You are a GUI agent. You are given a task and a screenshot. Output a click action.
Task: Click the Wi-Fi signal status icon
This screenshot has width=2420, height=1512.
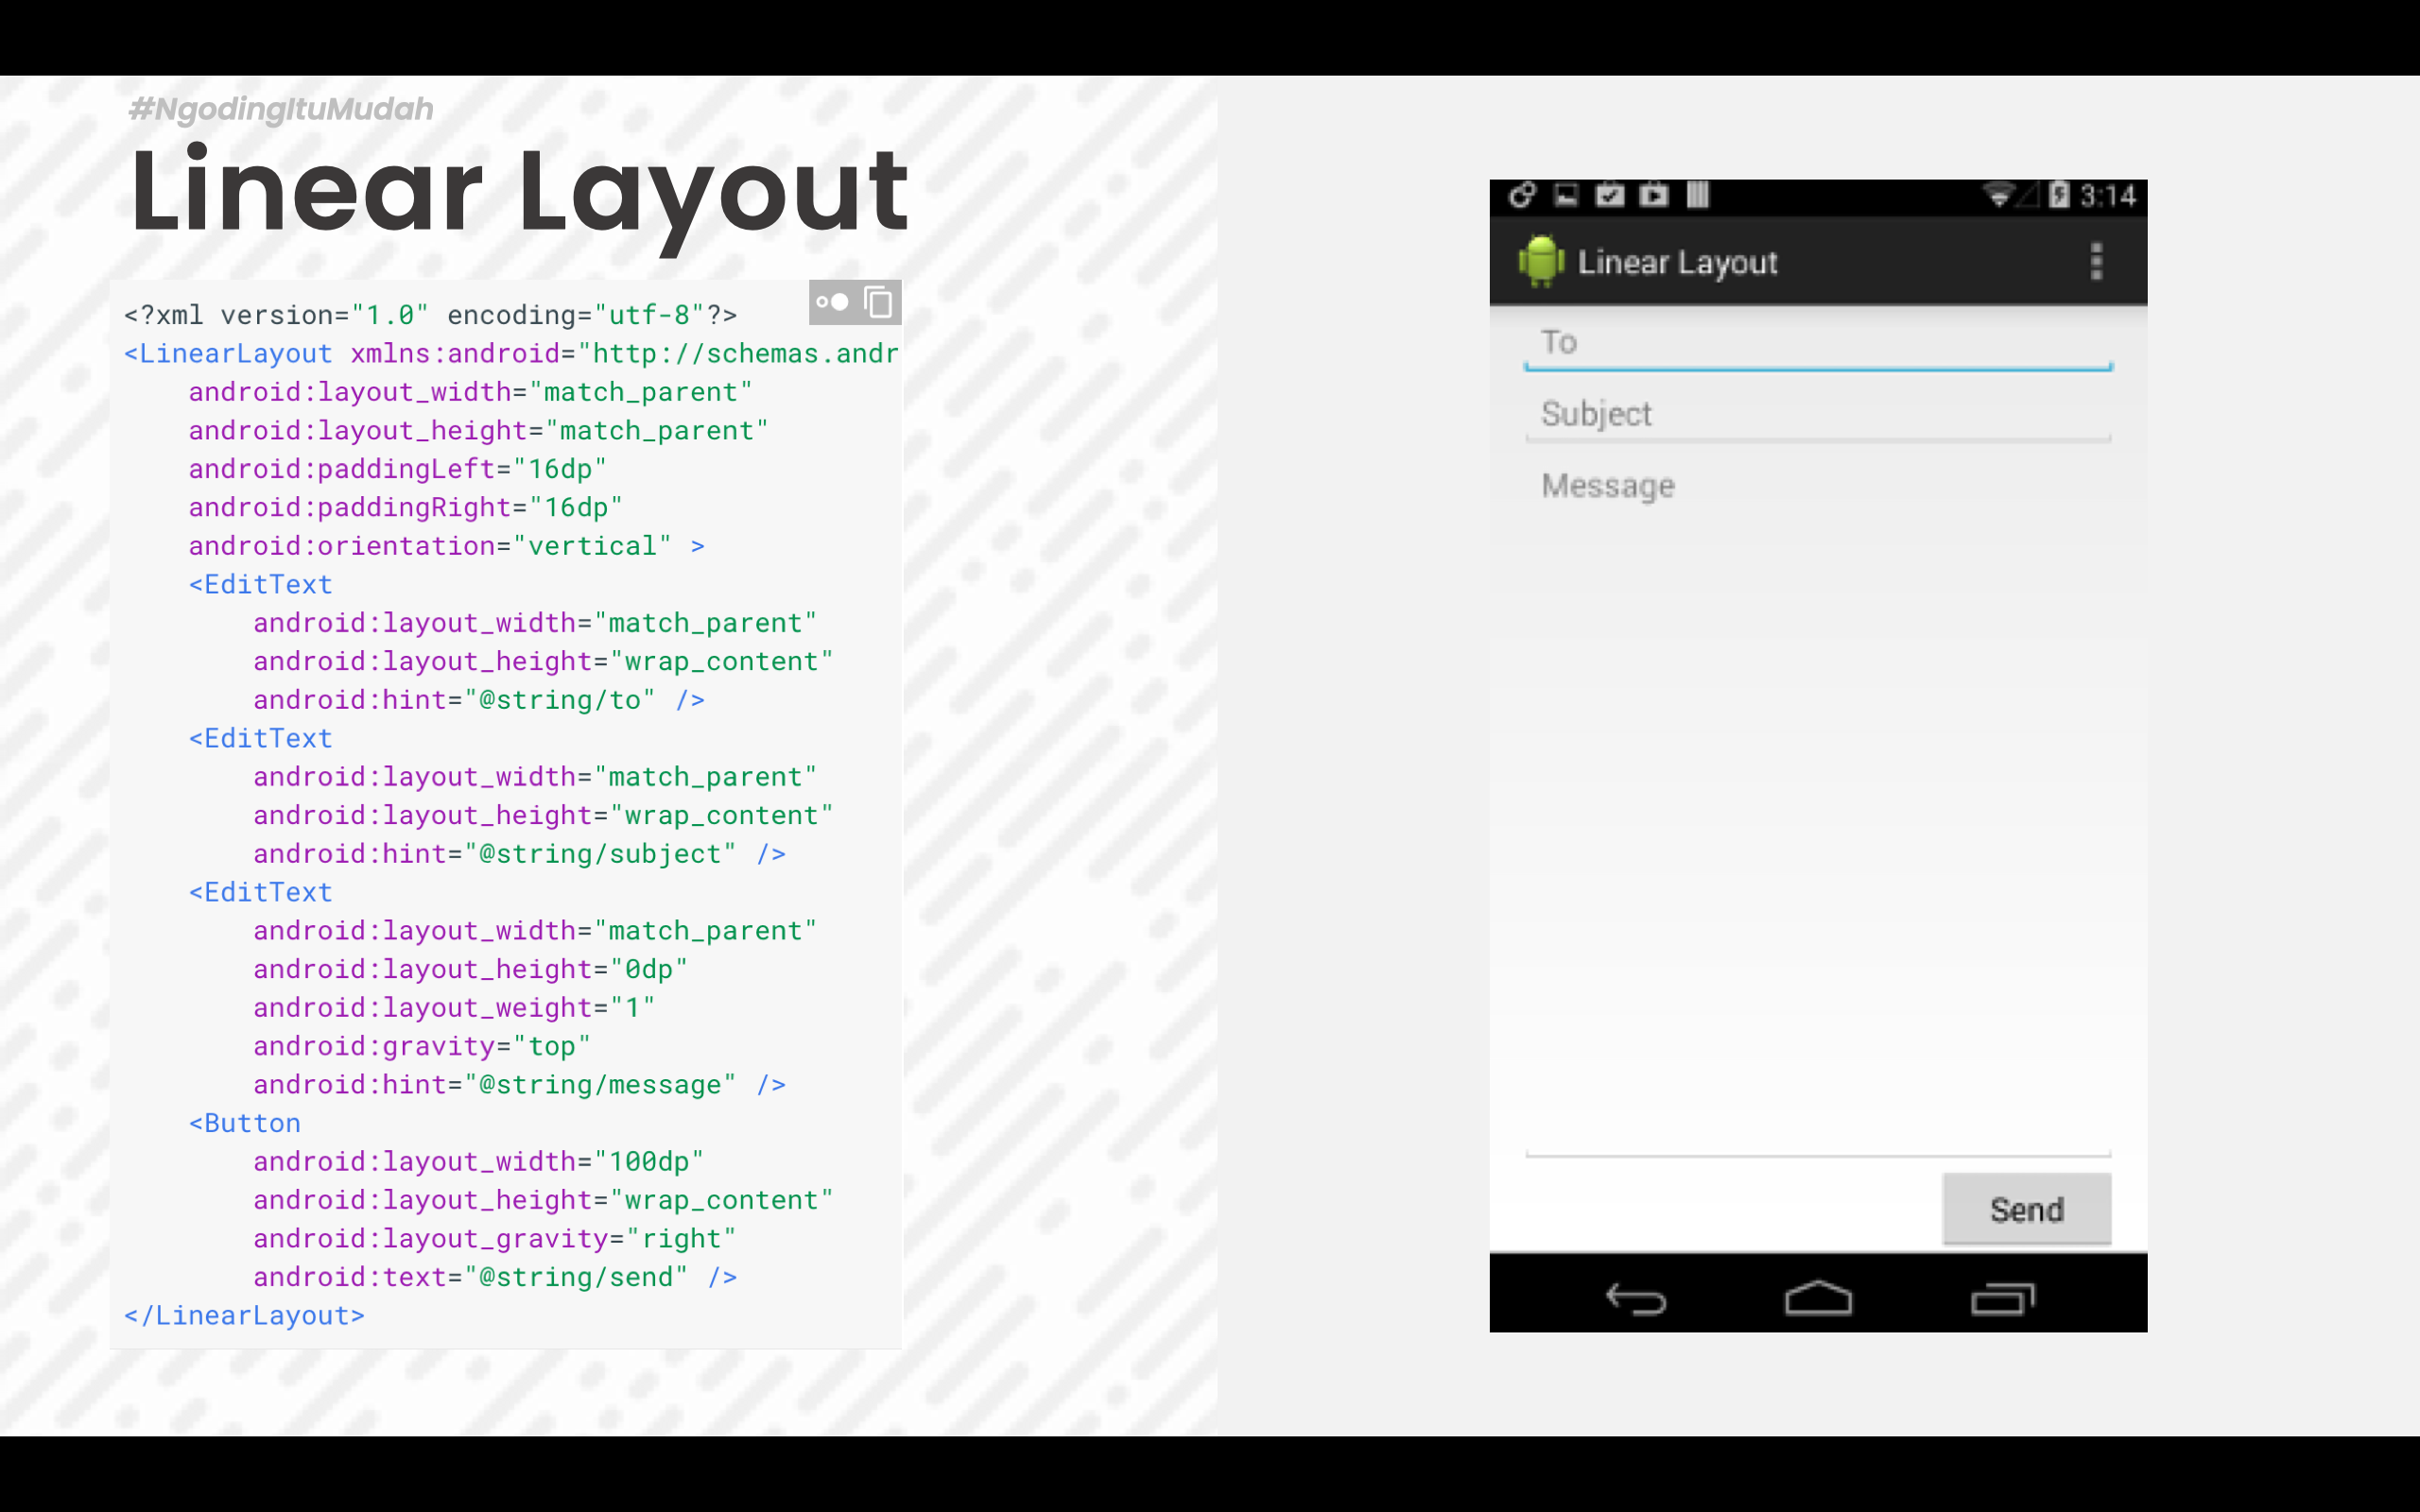[x=1998, y=195]
